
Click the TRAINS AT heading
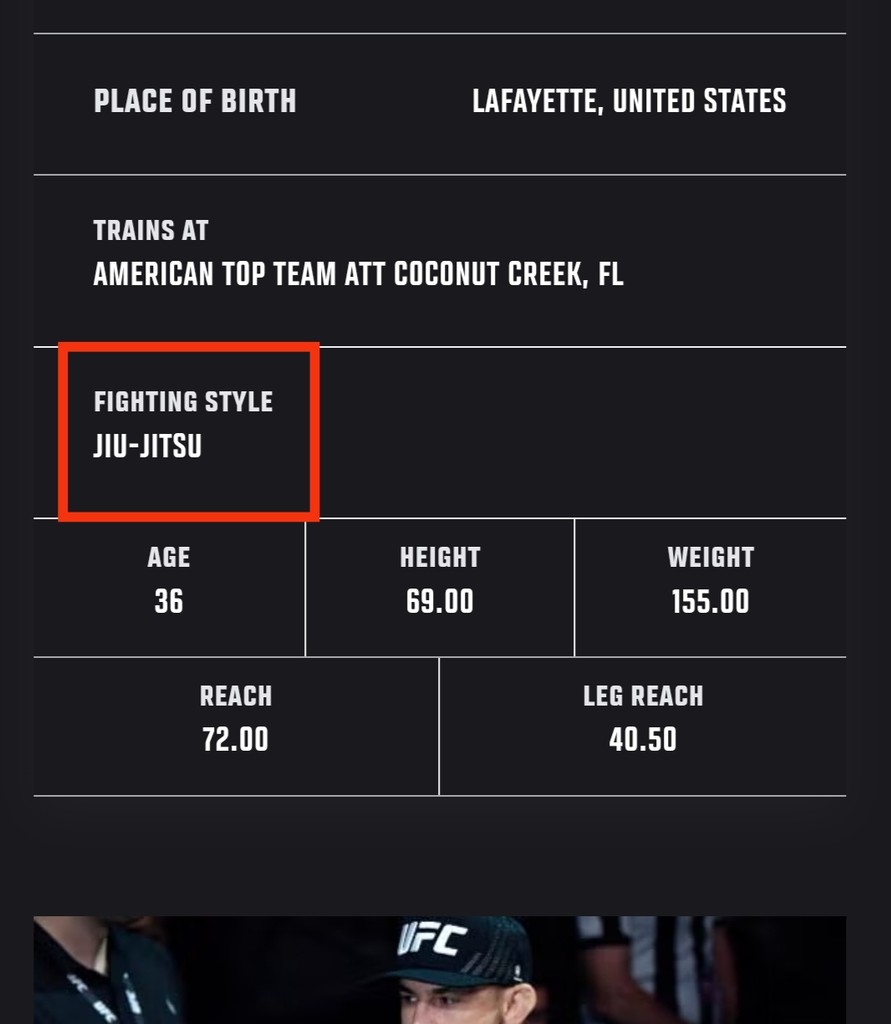coord(151,231)
